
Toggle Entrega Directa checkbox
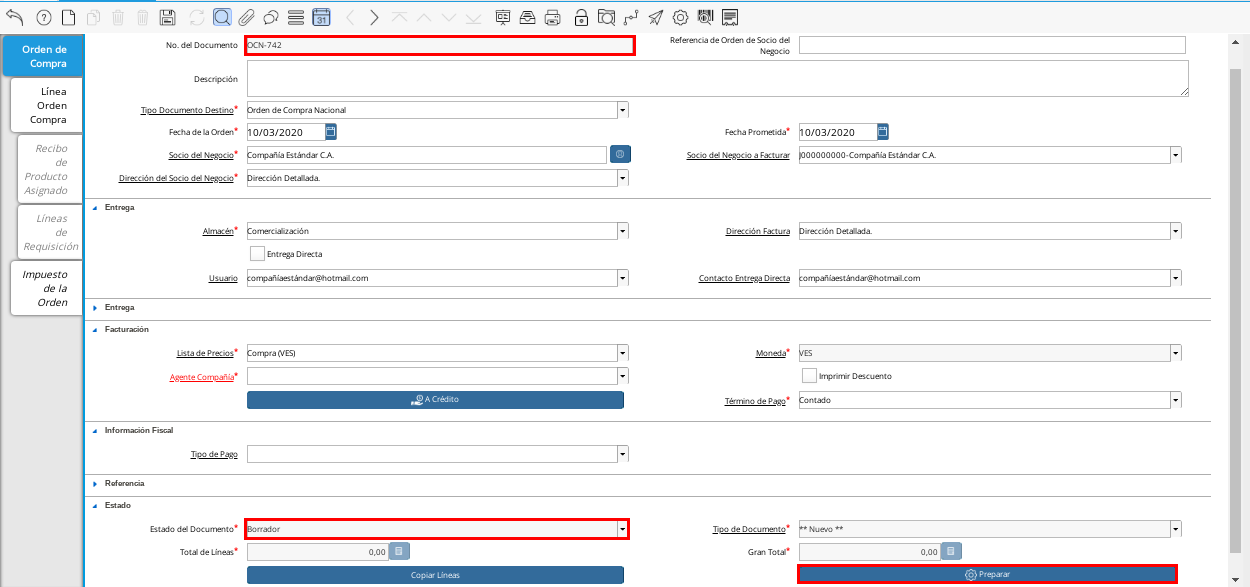pyautogui.click(x=257, y=254)
